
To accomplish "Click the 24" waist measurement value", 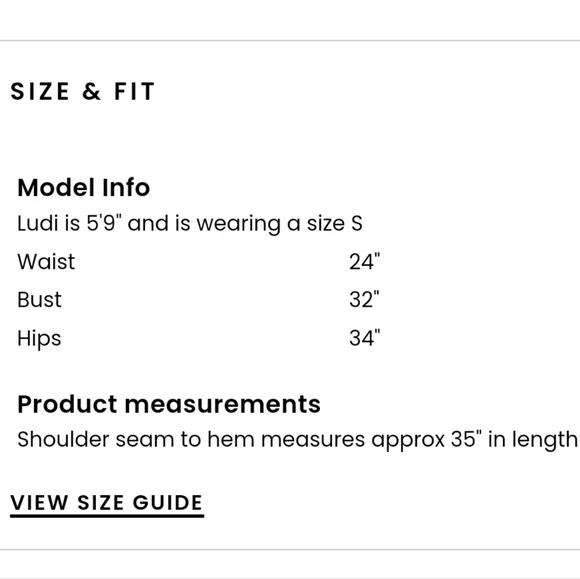I will point(364,262).
